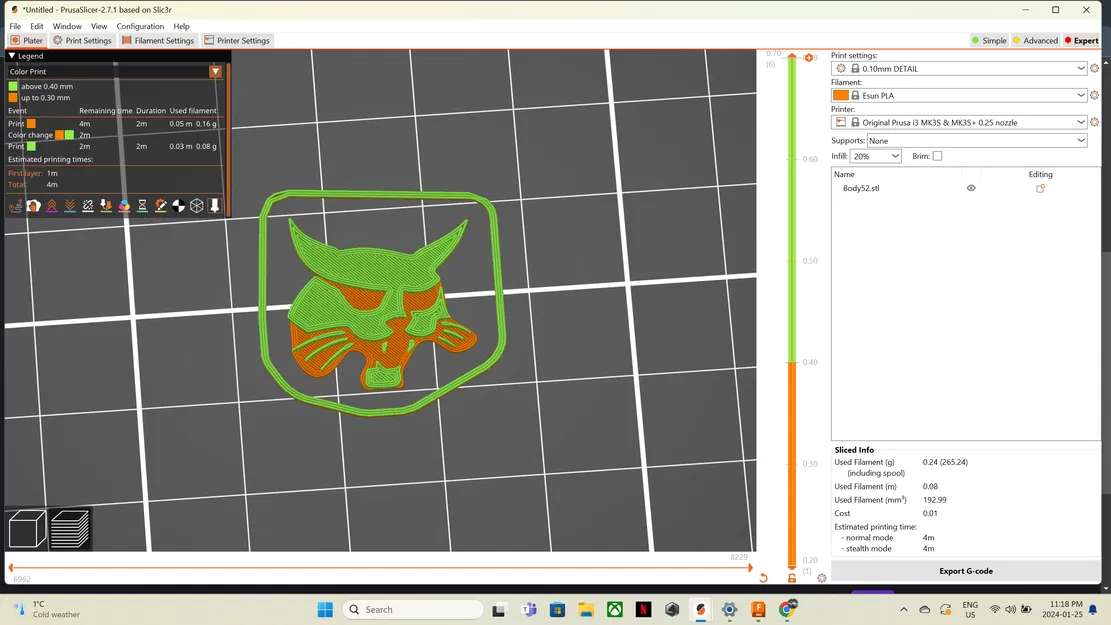Toggle Seams visibility icon
This screenshot has height=625, width=1111.
tap(88, 205)
